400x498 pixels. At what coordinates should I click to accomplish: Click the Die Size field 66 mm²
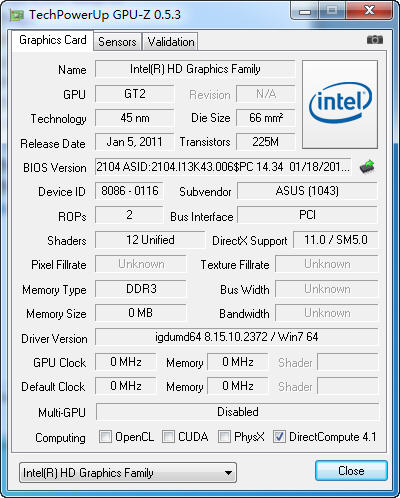[266, 118]
